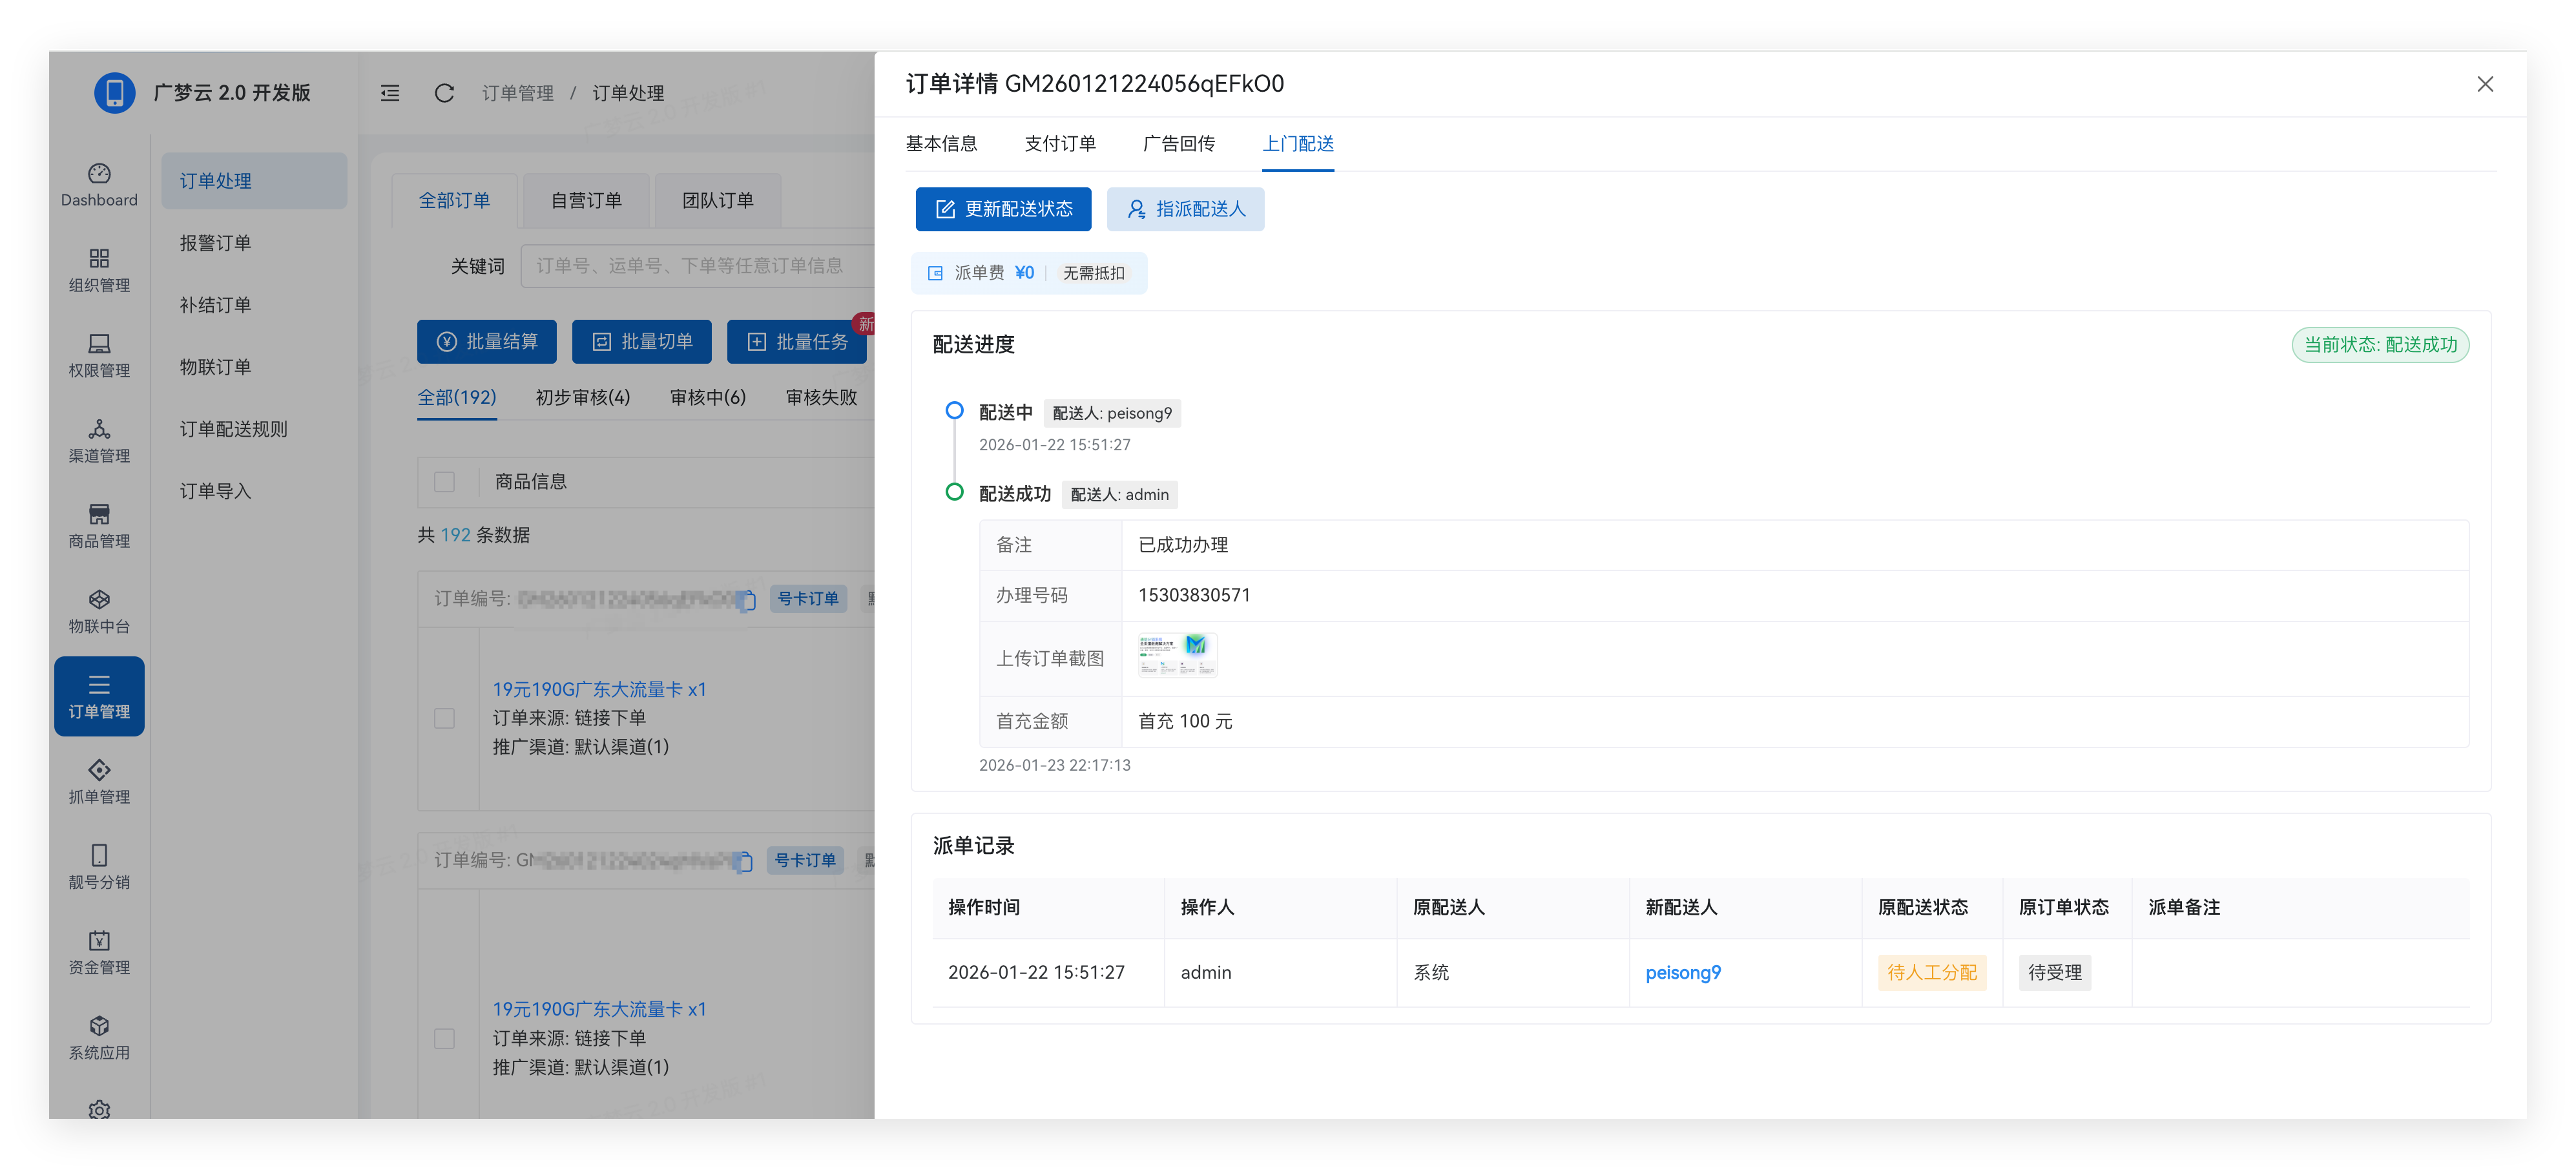Open the Dashboard from the sidebar

point(99,182)
